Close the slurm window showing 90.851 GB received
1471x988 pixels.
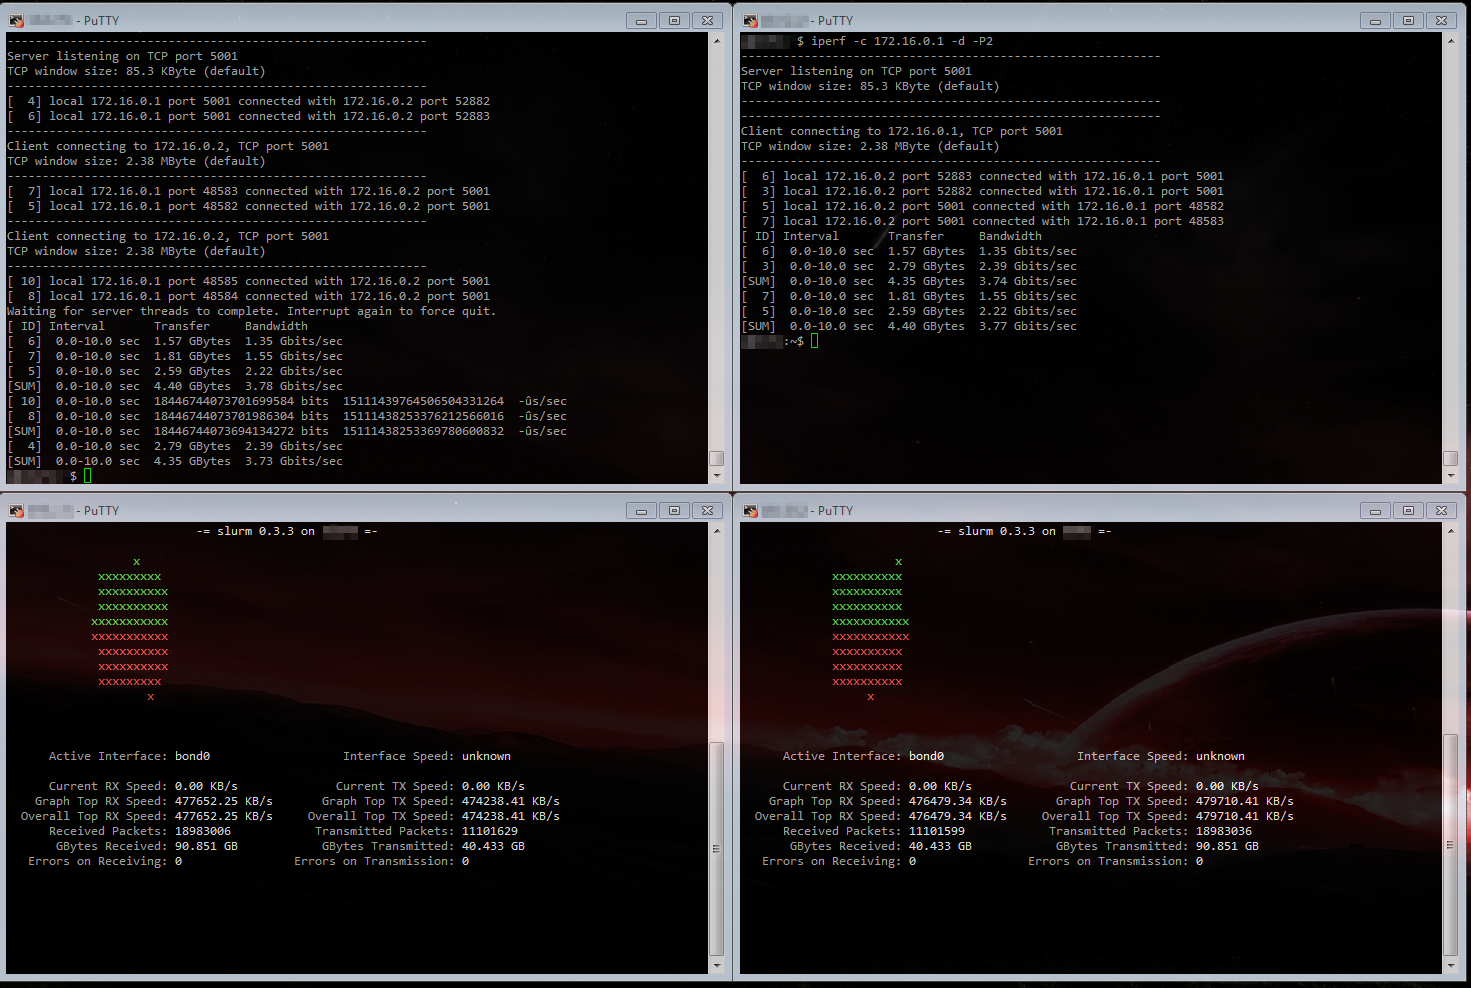(707, 510)
